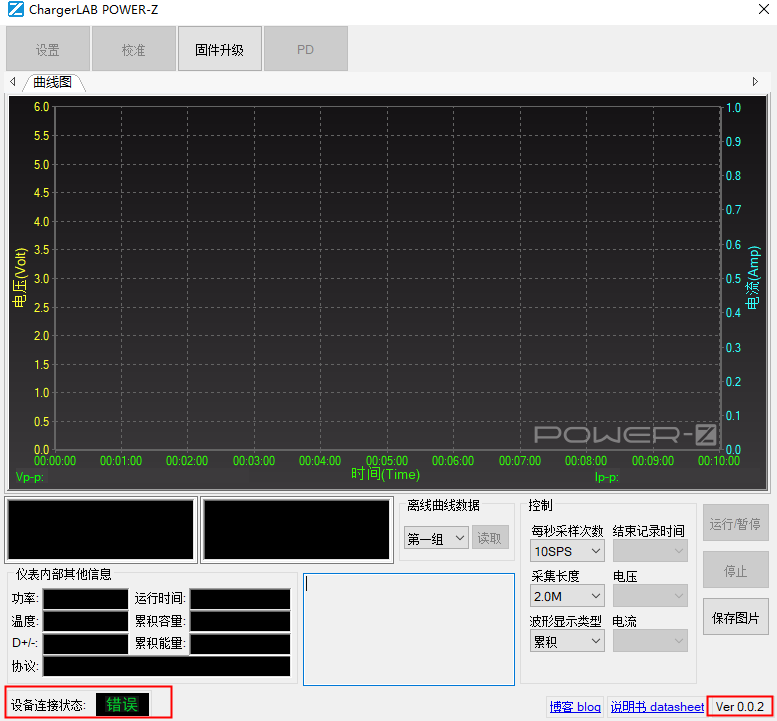Click the ChargerLAB POWER-Z app icon
This screenshot has width=777, height=721.
15,9
